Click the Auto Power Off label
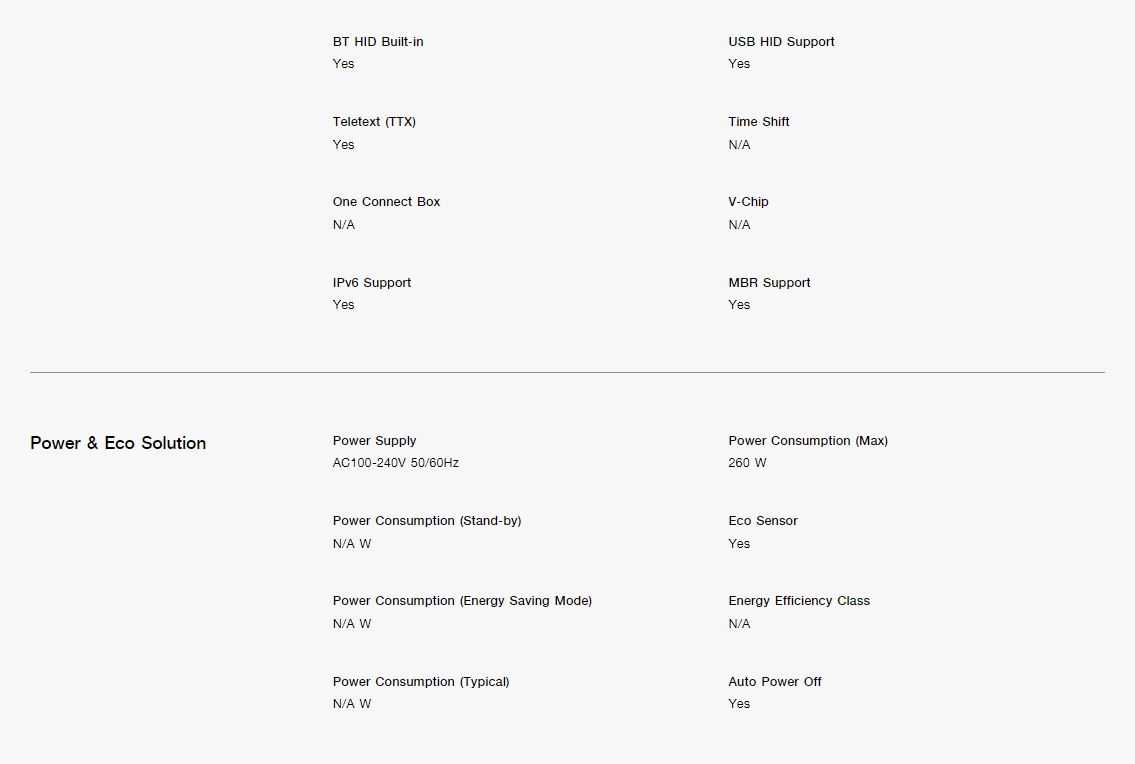Image resolution: width=1135 pixels, height=764 pixels. 775,681
